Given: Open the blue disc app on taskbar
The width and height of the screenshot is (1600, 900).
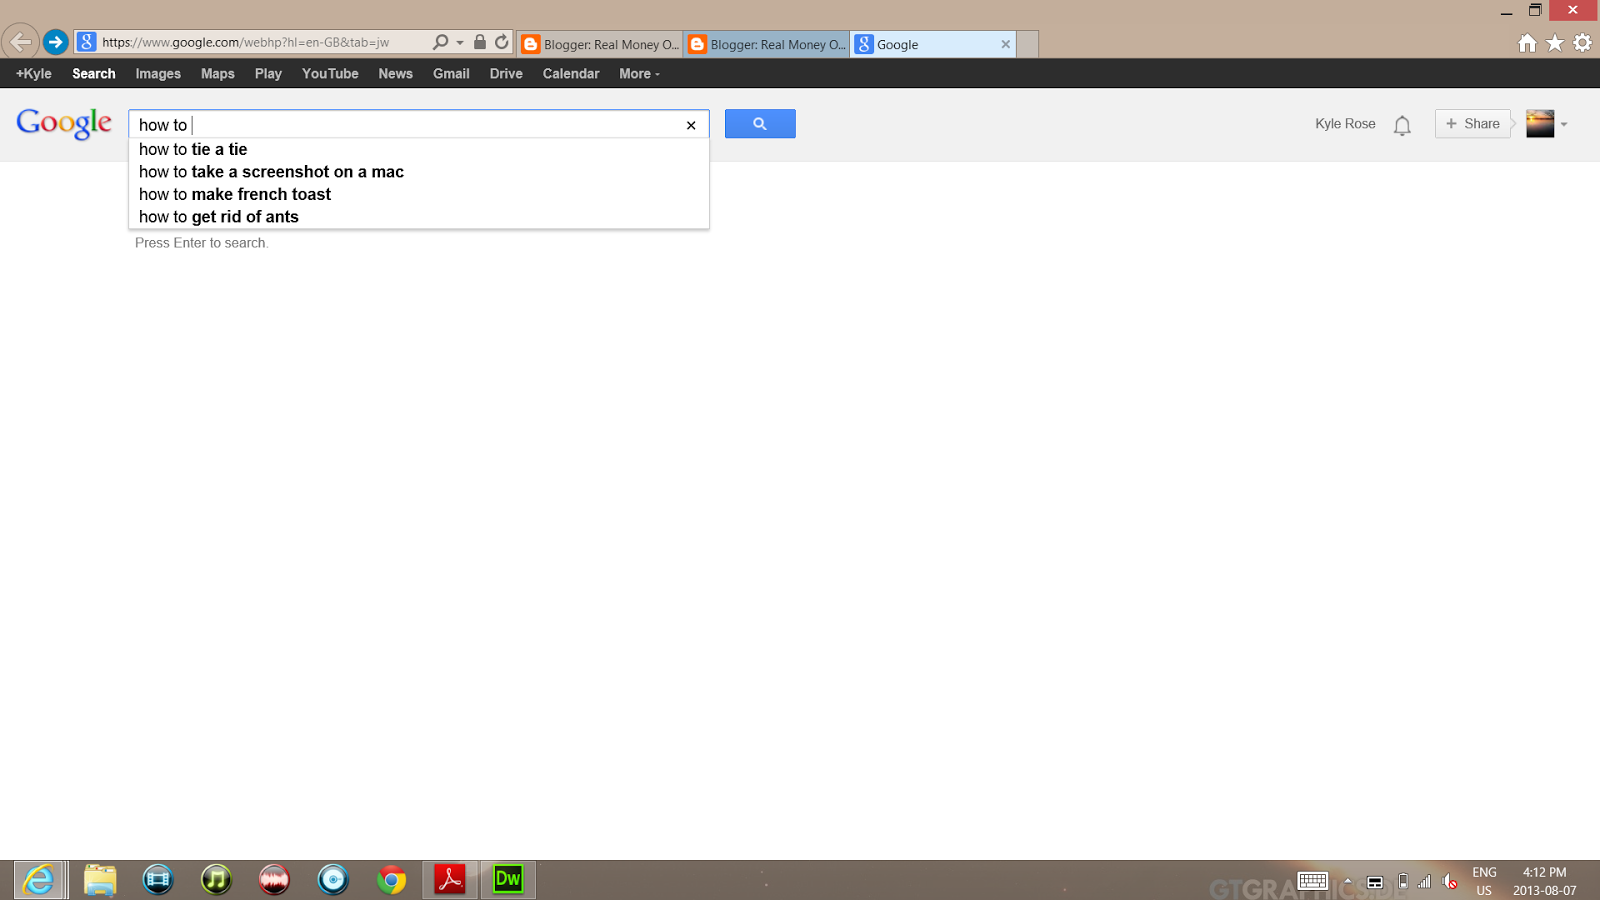Looking at the screenshot, I should (x=333, y=880).
